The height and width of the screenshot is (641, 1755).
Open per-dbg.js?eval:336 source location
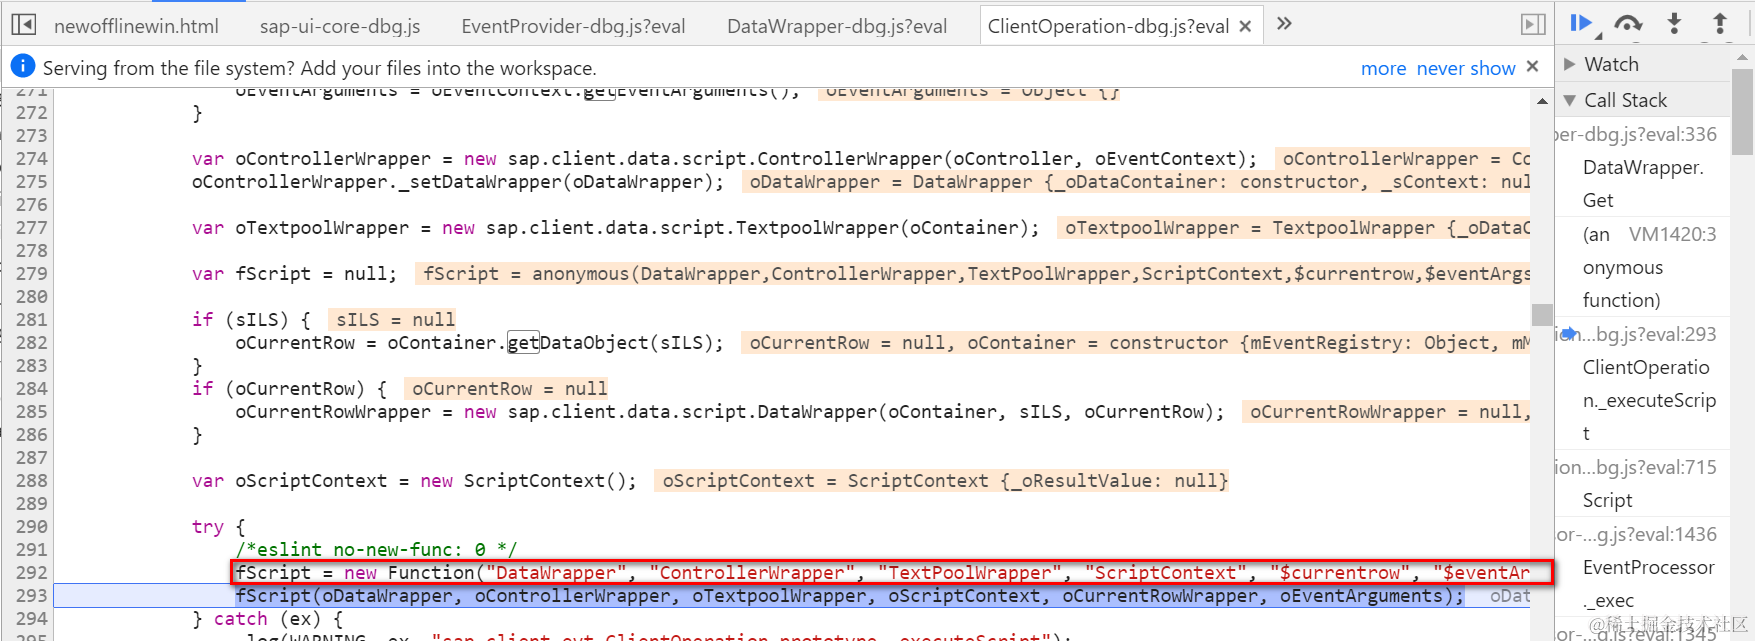tap(1636, 134)
